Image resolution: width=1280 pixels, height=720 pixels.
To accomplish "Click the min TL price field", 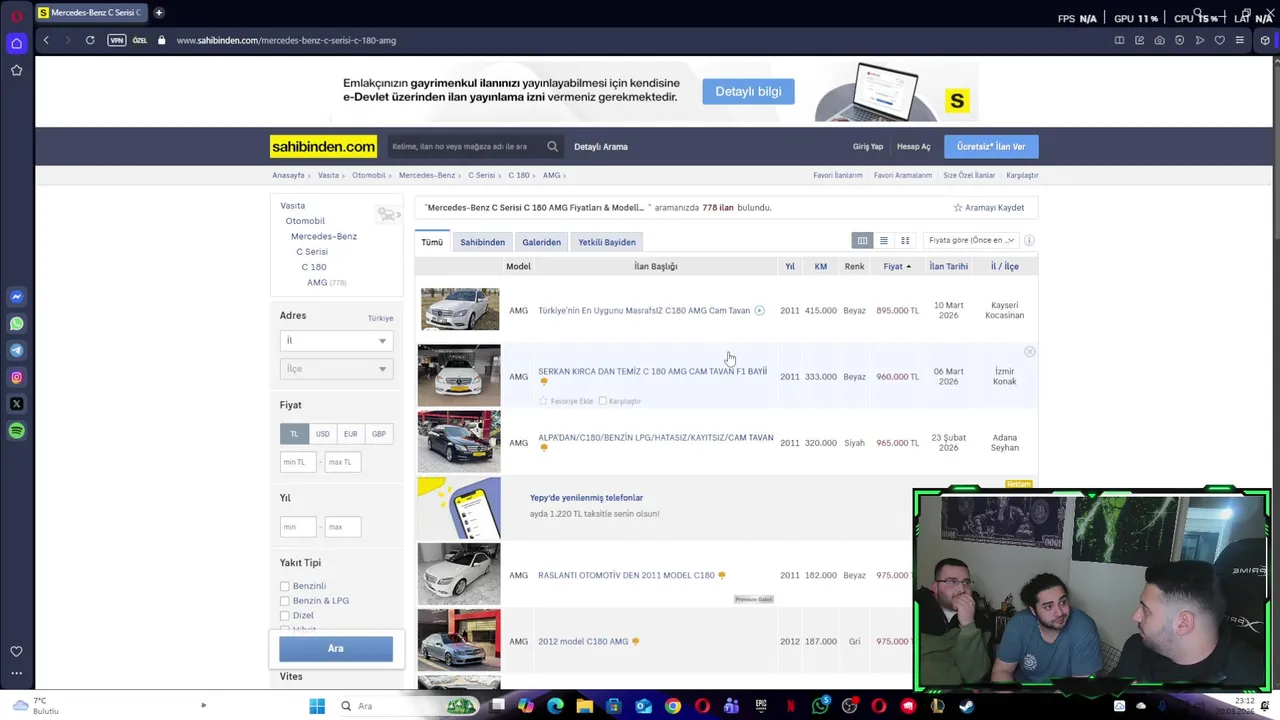I will point(298,462).
